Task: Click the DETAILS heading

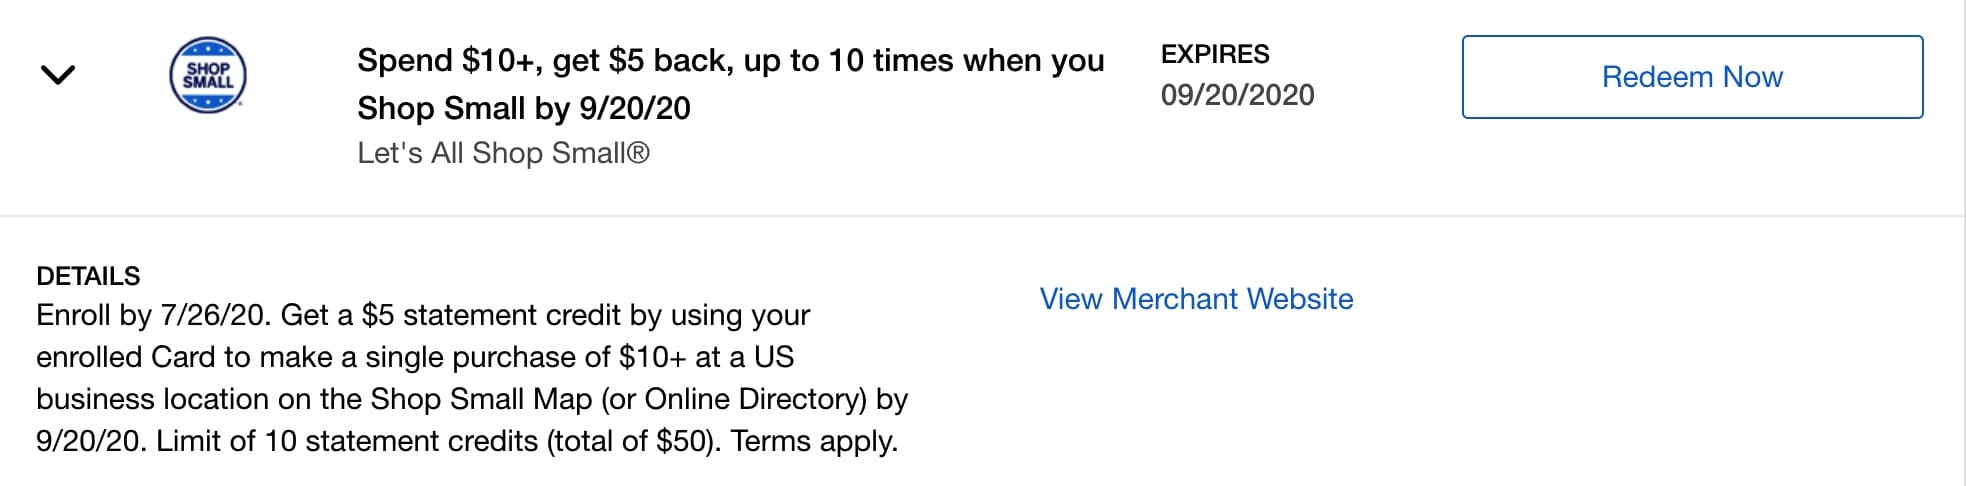Action: (88, 276)
